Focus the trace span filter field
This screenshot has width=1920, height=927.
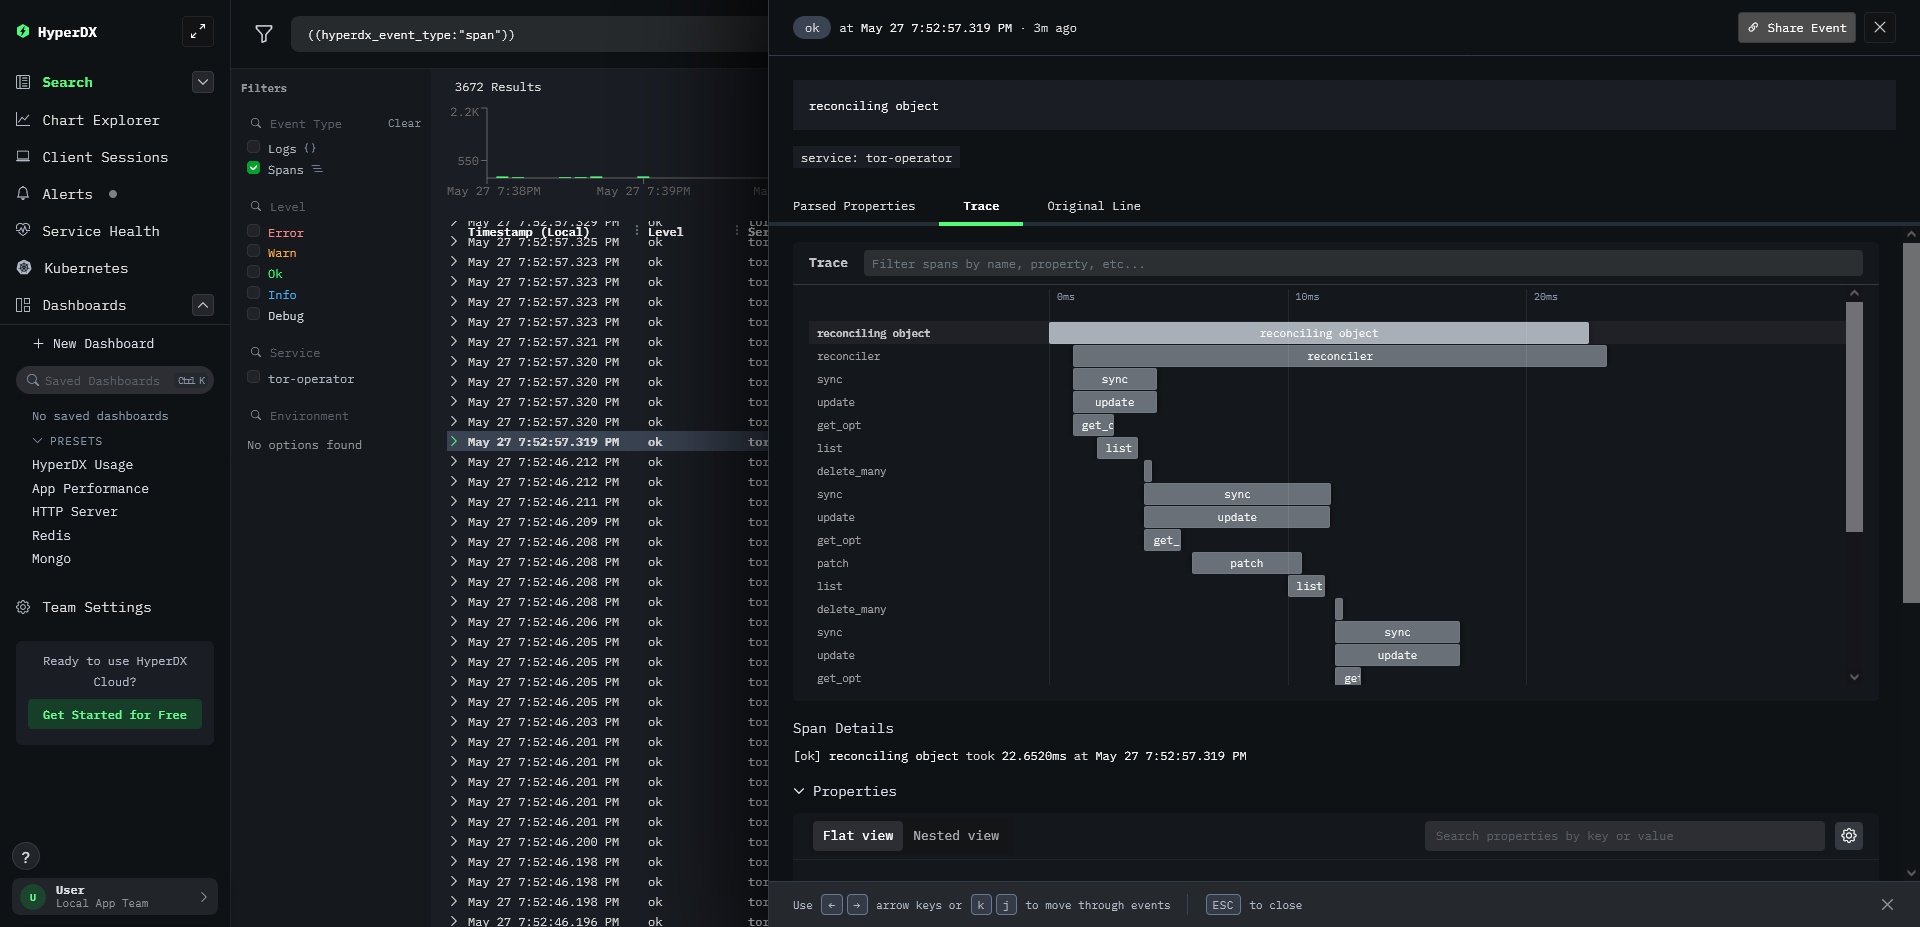click(x=1363, y=263)
